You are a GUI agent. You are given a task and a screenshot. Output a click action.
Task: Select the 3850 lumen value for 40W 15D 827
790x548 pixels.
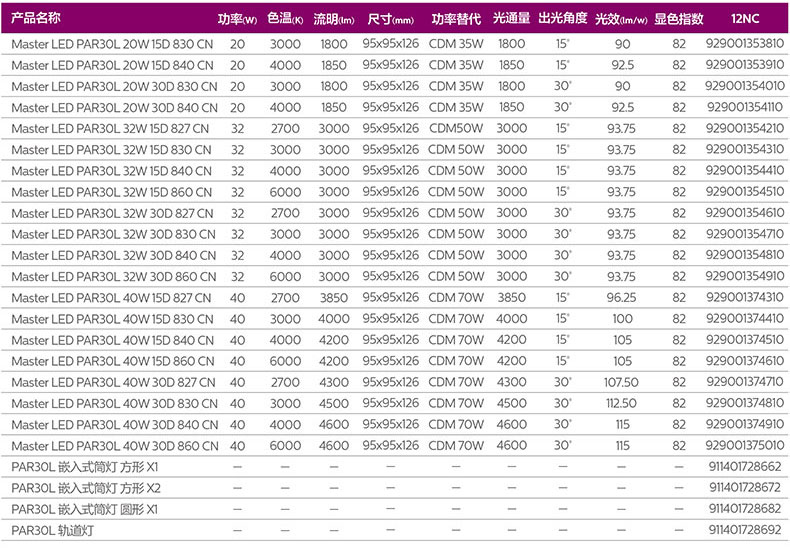tap(334, 298)
